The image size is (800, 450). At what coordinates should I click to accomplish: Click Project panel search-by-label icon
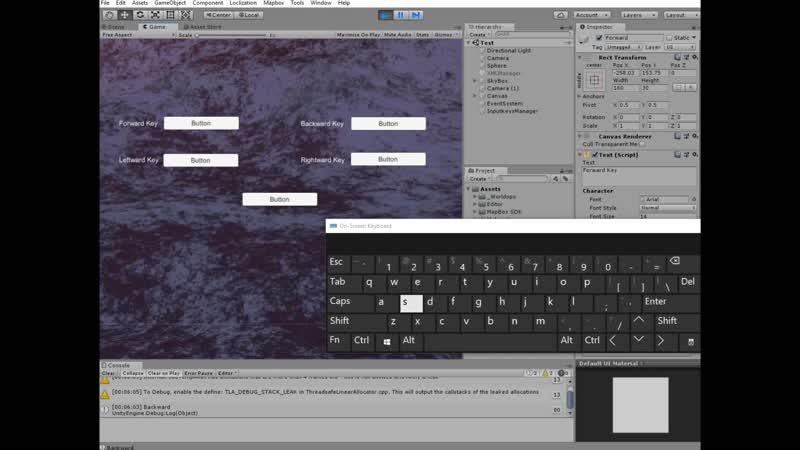click(x=565, y=179)
